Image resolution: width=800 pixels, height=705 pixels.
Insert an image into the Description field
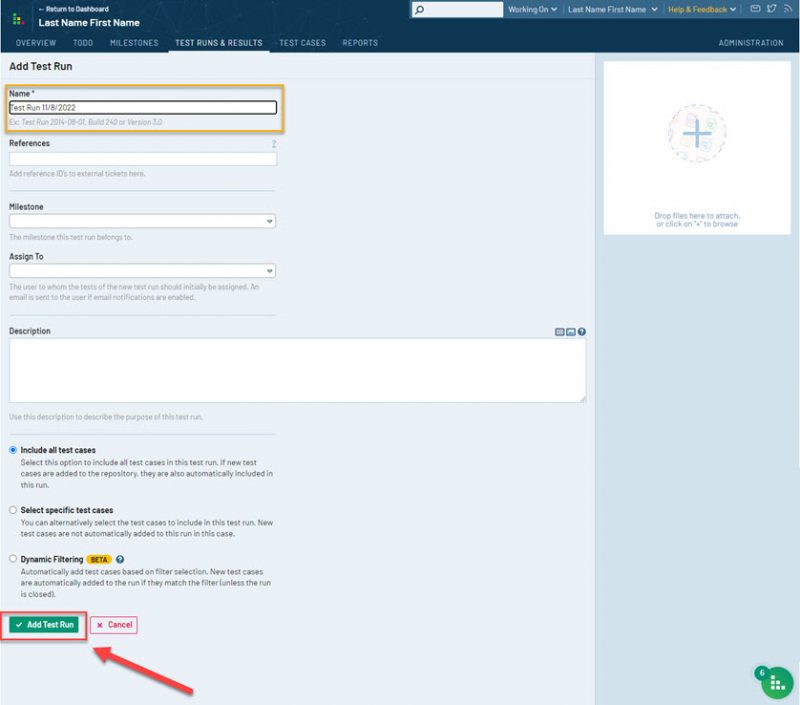click(570, 332)
